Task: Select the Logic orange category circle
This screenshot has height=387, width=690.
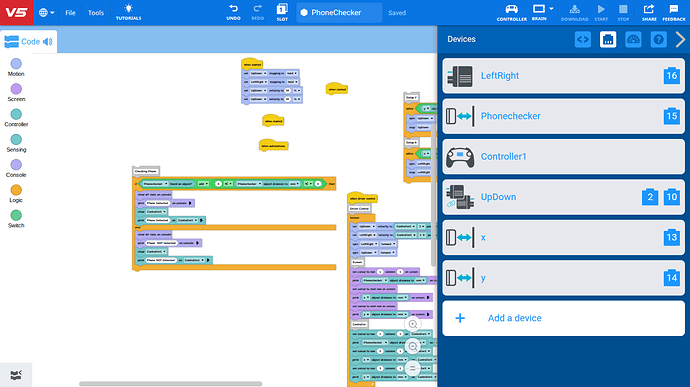Action: point(16,190)
